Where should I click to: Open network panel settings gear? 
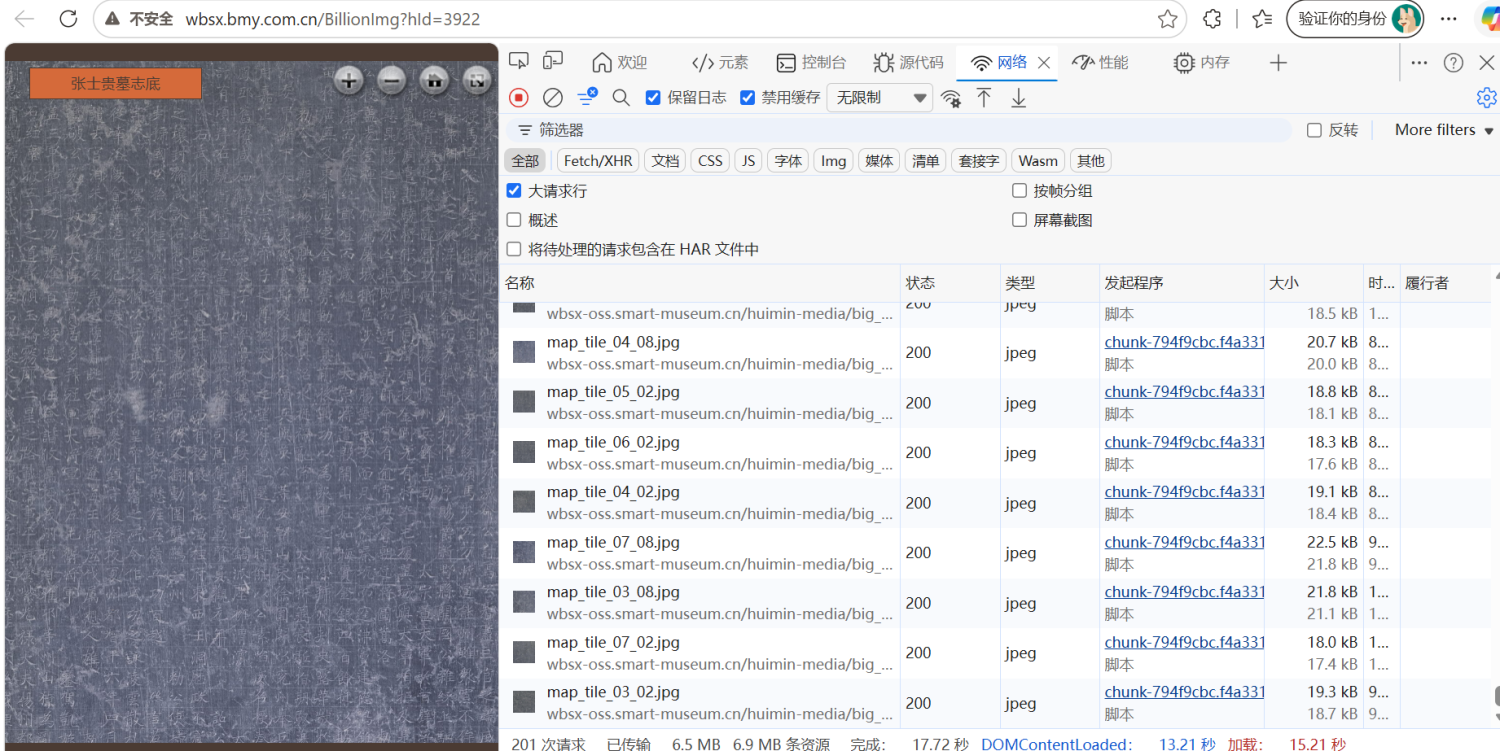(1487, 98)
